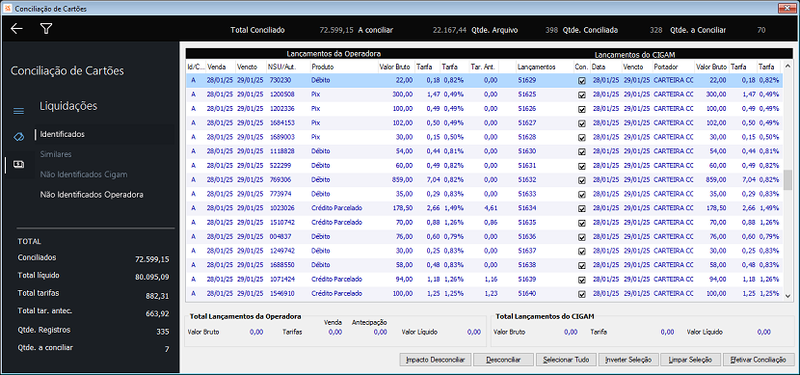Go back using the left arrow icon

coord(17,29)
